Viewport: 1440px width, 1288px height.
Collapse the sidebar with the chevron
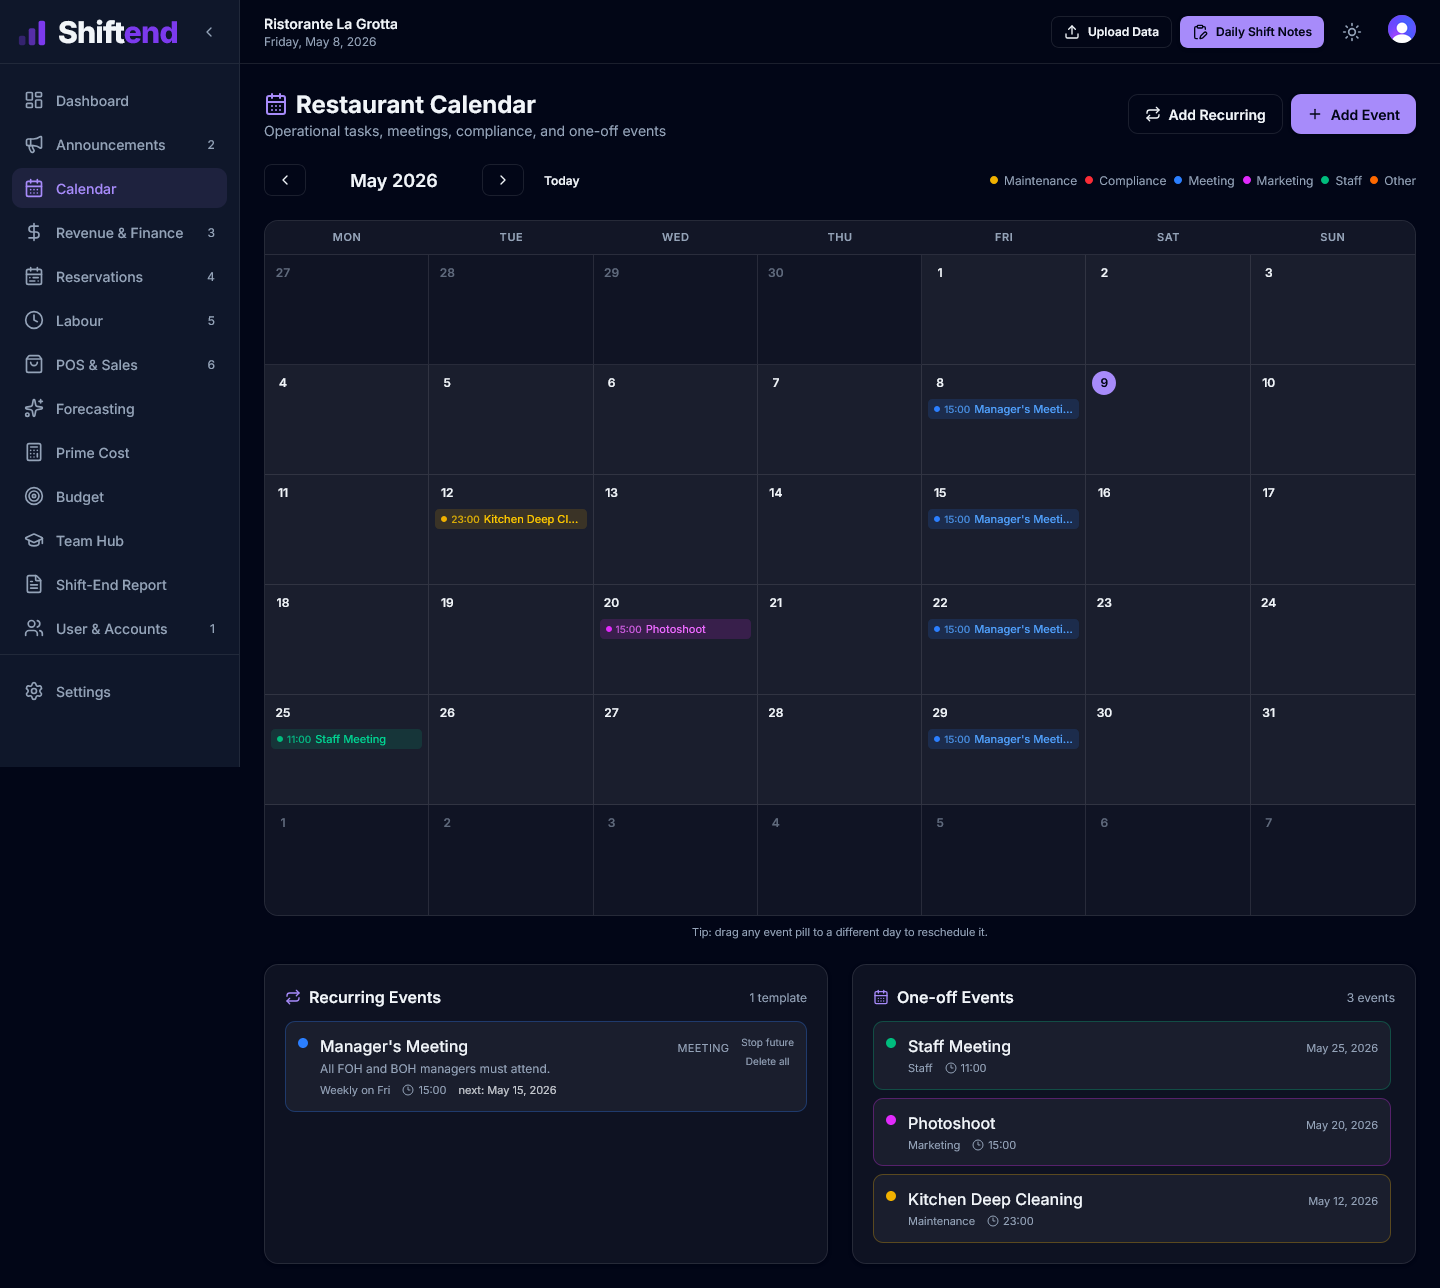pyautogui.click(x=209, y=32)
